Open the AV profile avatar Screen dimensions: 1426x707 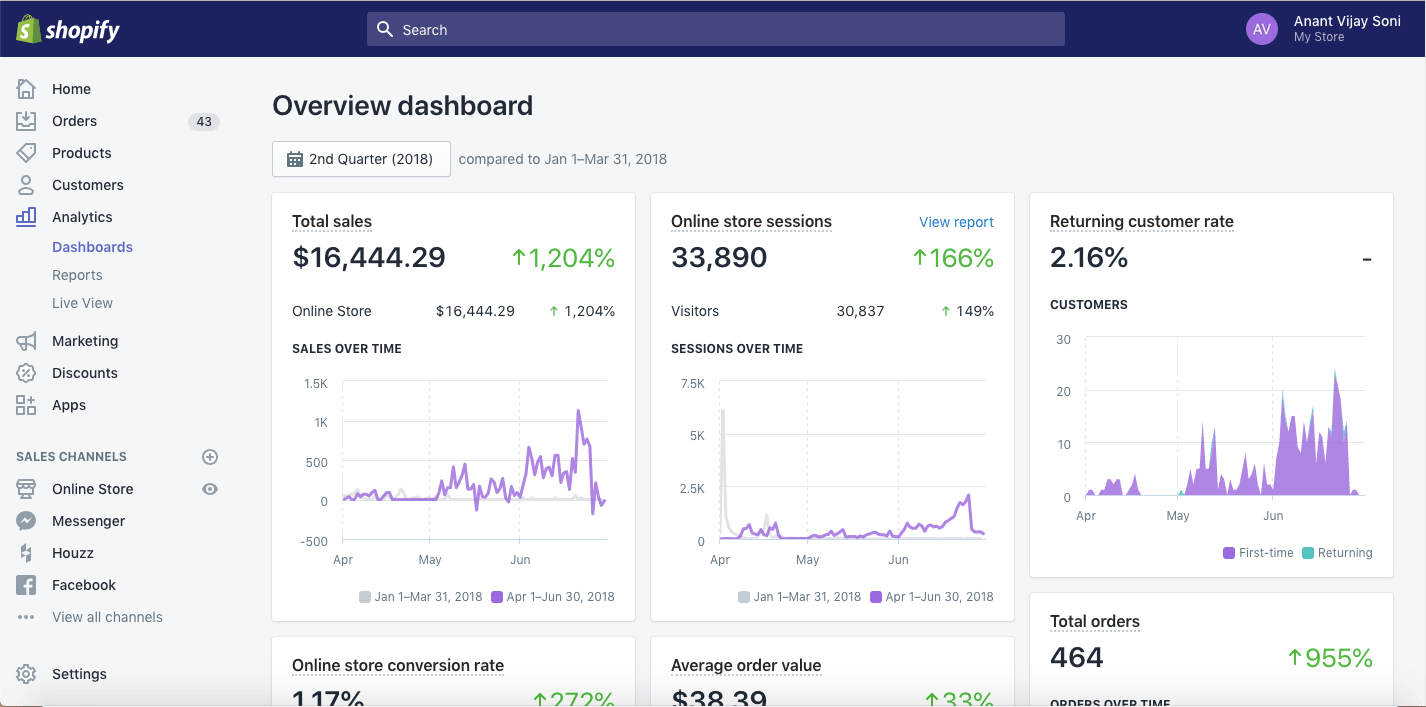(x=1262, y=29)
